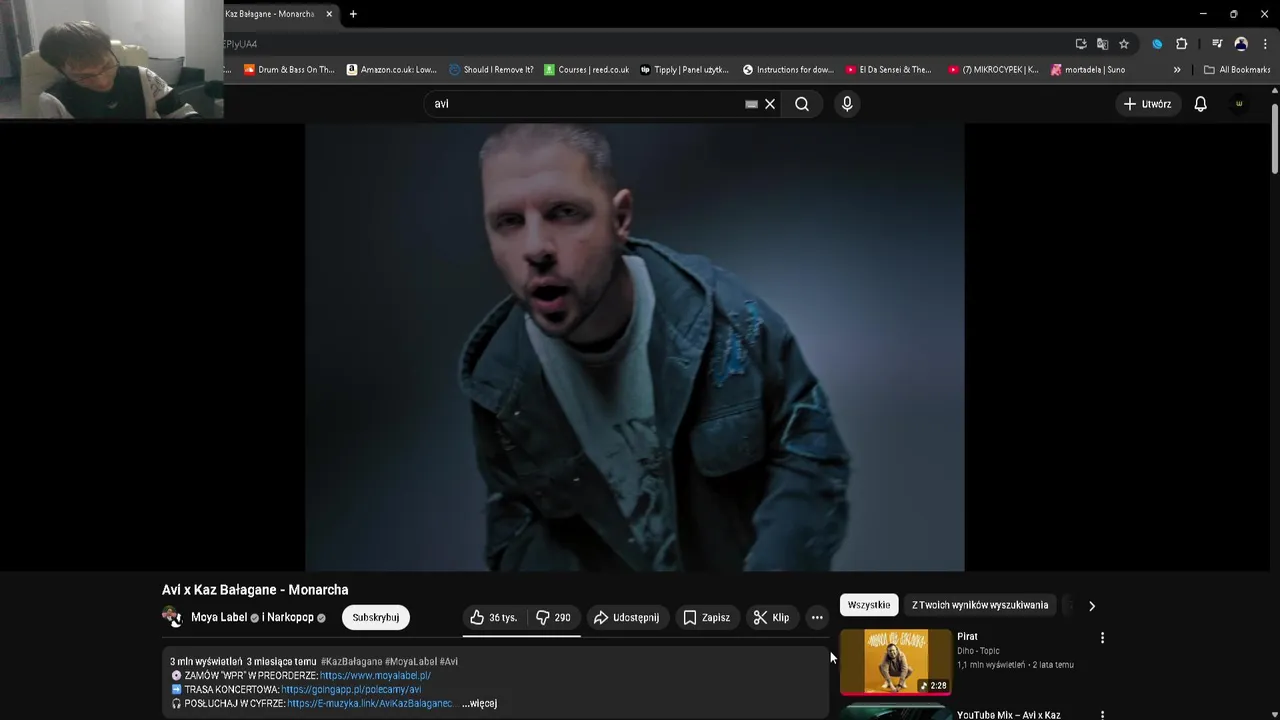Select the Z Twoich wyników wyszukiwania chip
The height and width of the screenshot is (720, 1280).
coord(980,605)
